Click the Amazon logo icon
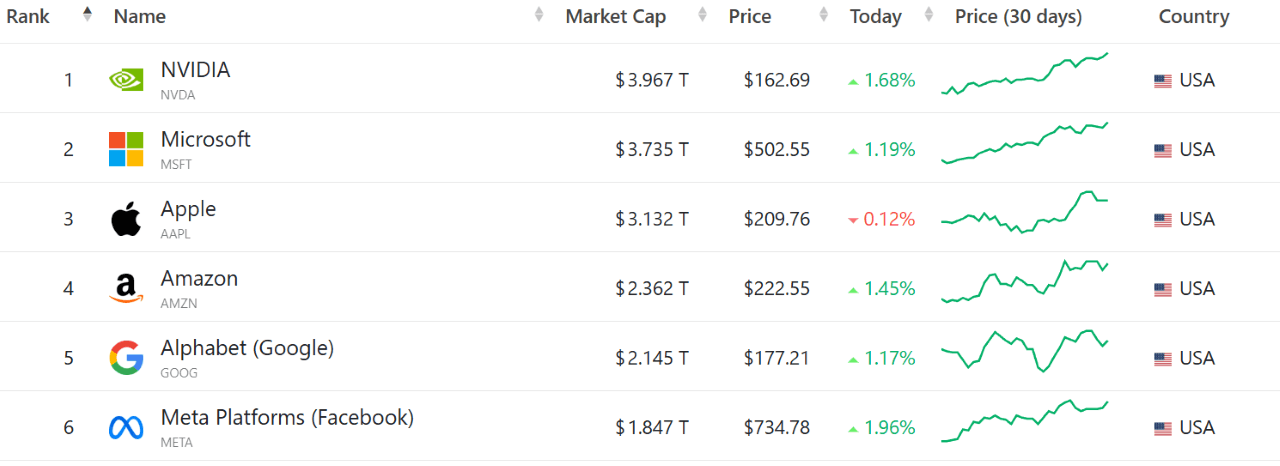This screenshot has width=1280, height=466. [x=126, y=289]
